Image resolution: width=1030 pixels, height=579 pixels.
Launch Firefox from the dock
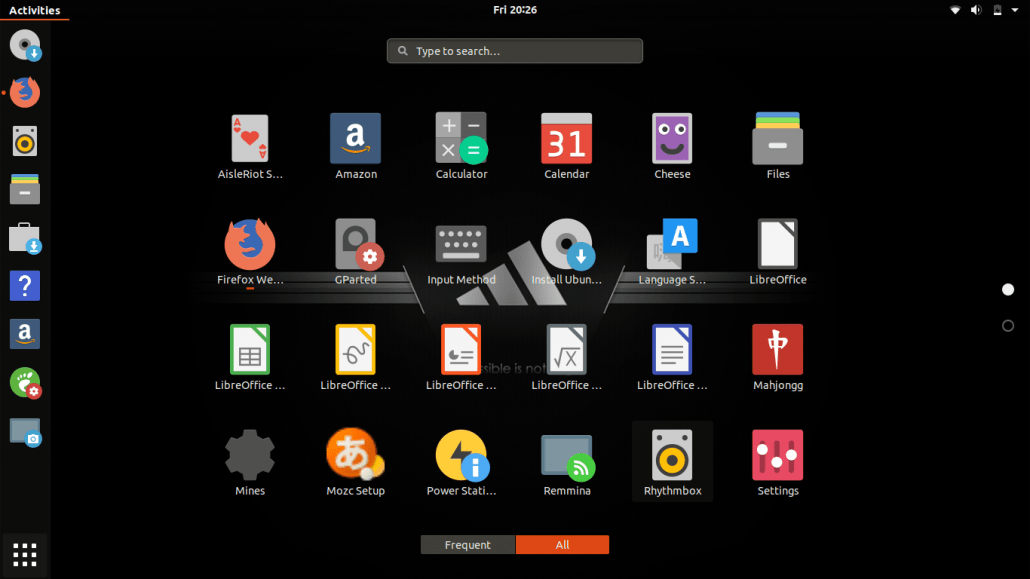[x=23, y=92]
